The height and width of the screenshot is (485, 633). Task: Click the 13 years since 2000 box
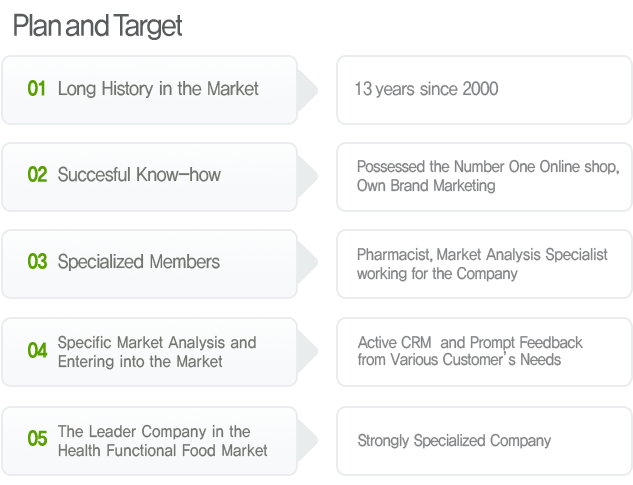(484, 90)
